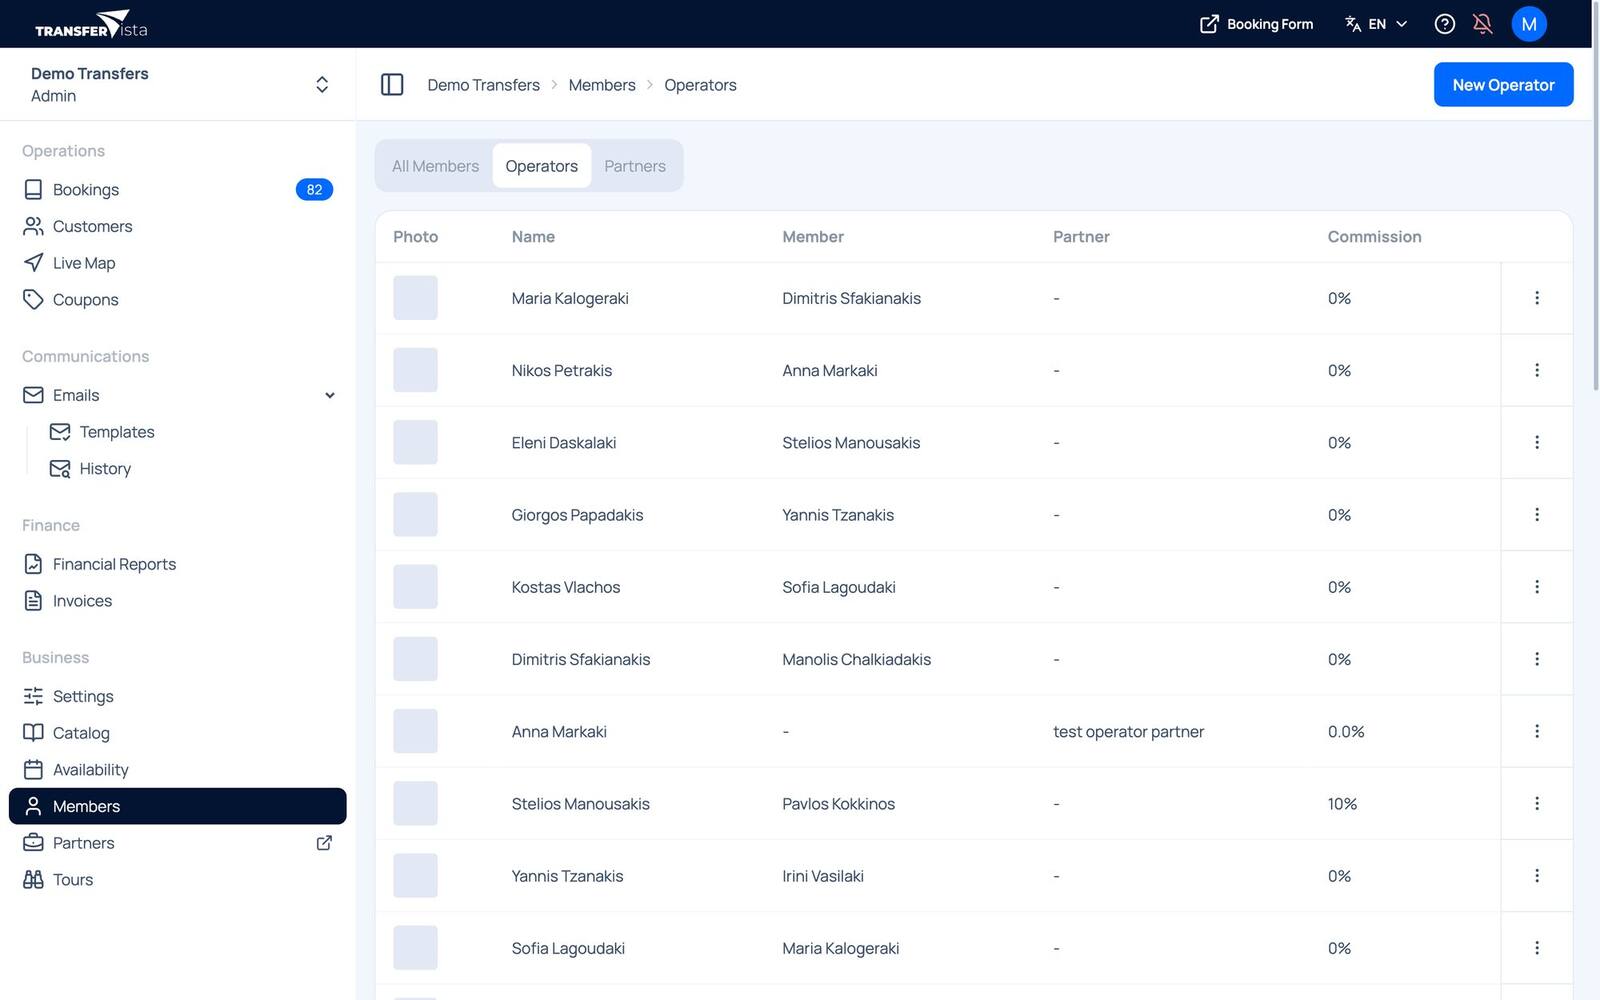Open the help question mark icon

tap(1444, 24)
